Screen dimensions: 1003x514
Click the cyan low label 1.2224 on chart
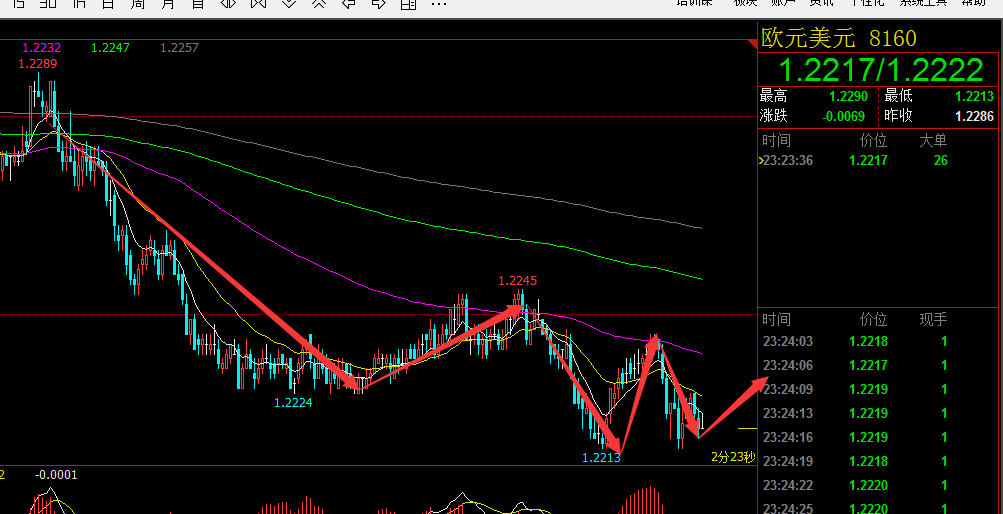(293, 403)
